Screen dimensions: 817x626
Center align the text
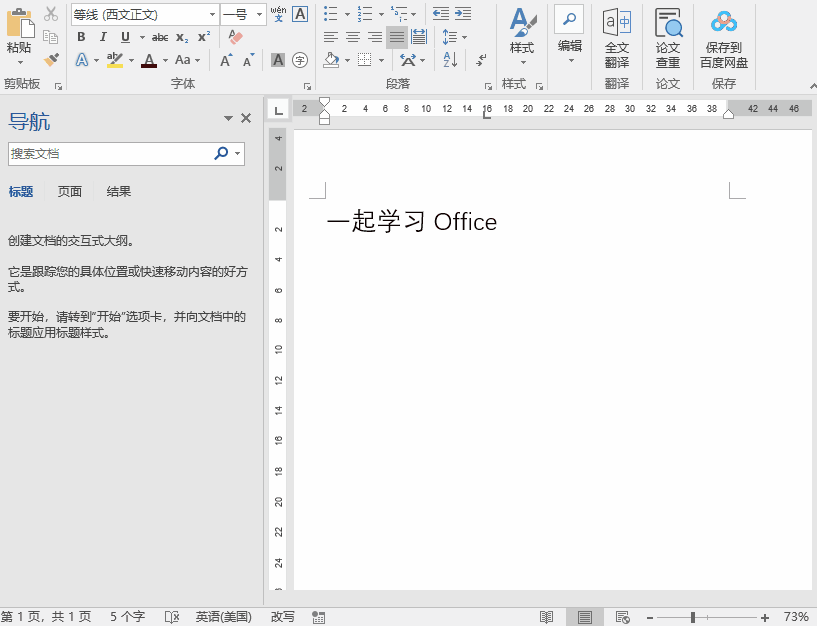point(353,37)
